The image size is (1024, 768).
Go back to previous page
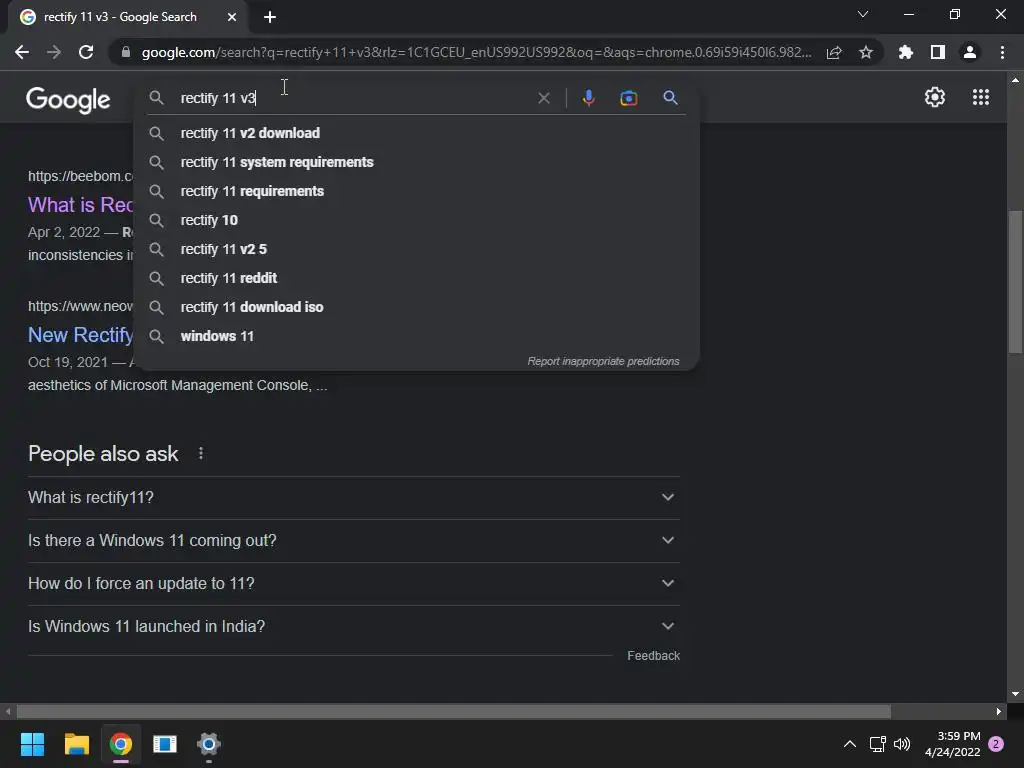point(22,52)
